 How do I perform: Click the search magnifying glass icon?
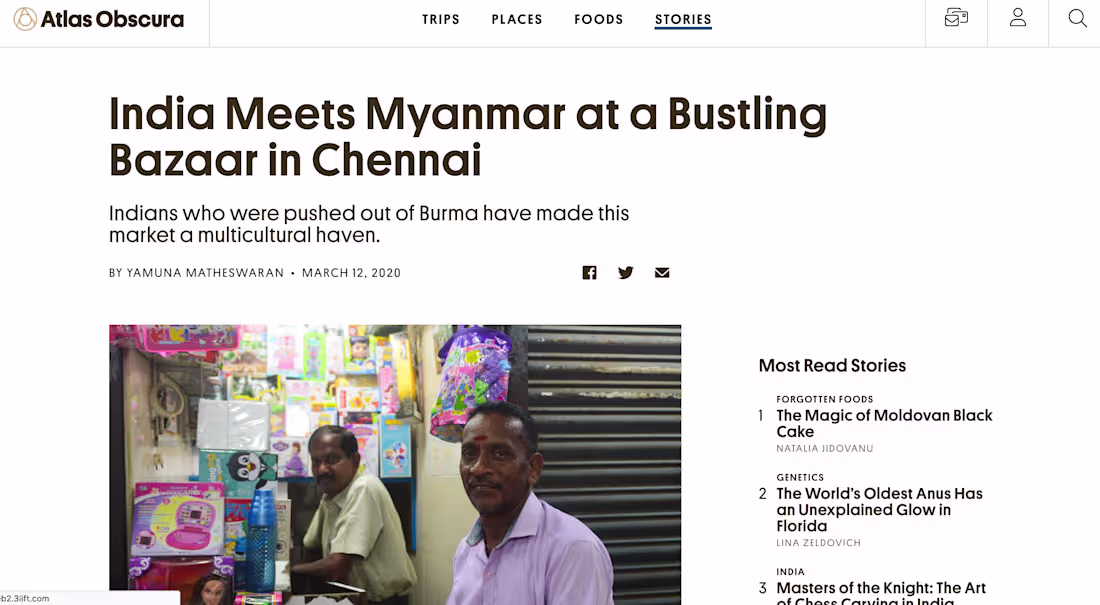[1077, 18]
